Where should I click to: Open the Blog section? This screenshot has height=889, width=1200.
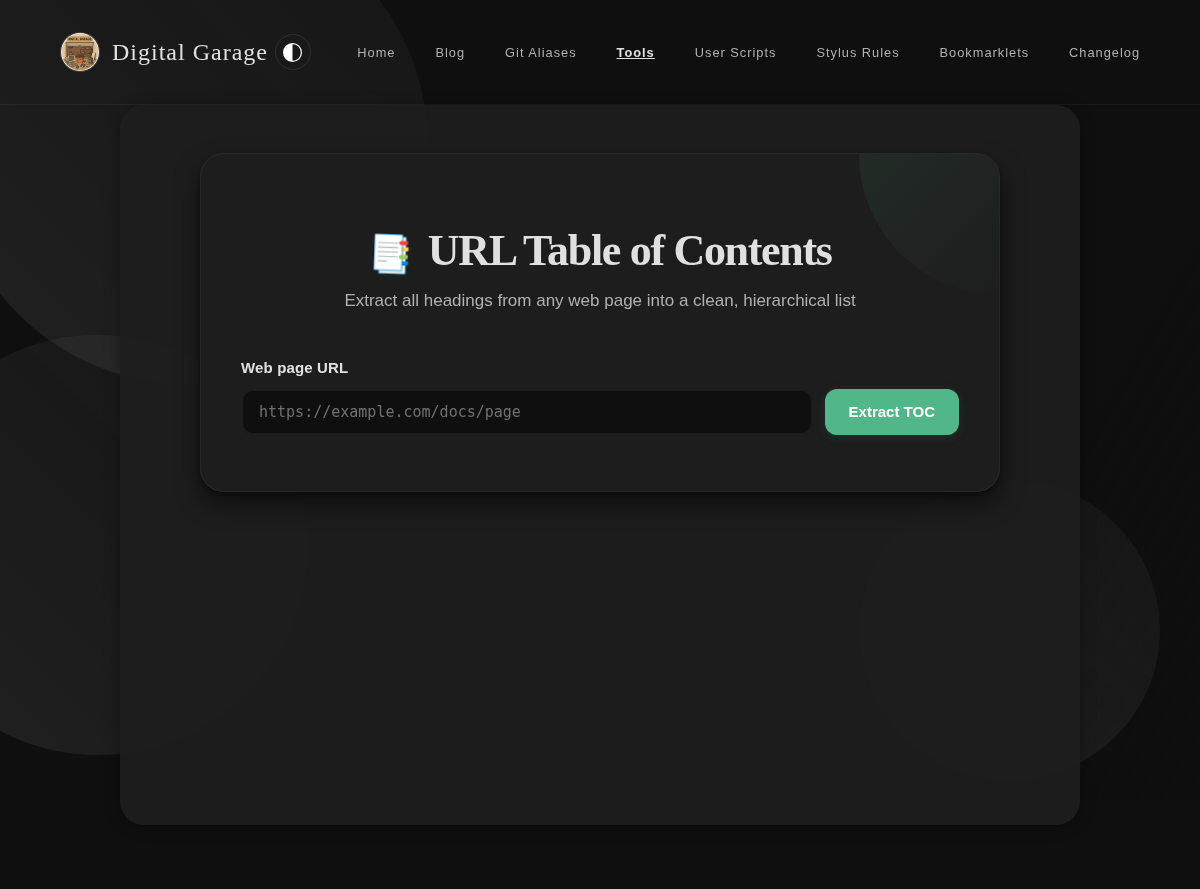450,52
